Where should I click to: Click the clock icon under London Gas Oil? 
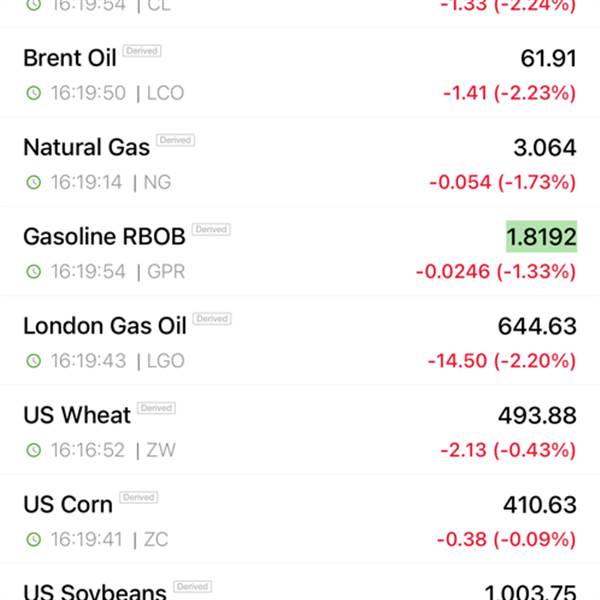pyautogui.click(x=33, y=360)
